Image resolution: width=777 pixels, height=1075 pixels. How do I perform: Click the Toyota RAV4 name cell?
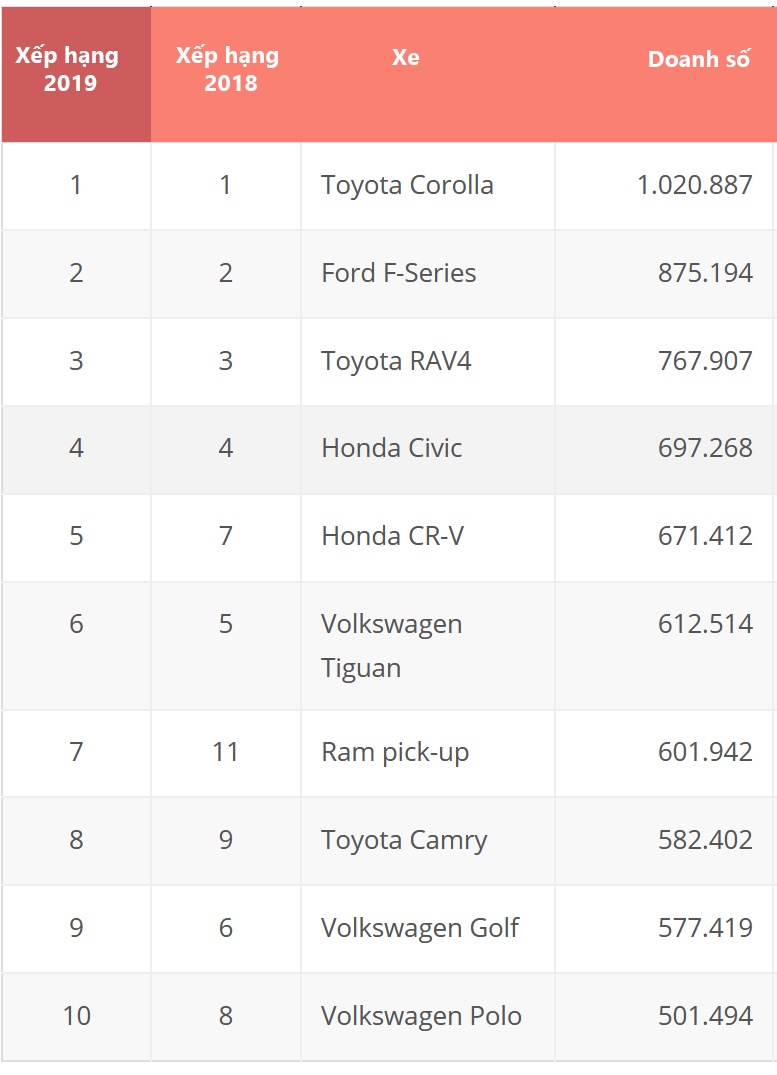(396, 361)
